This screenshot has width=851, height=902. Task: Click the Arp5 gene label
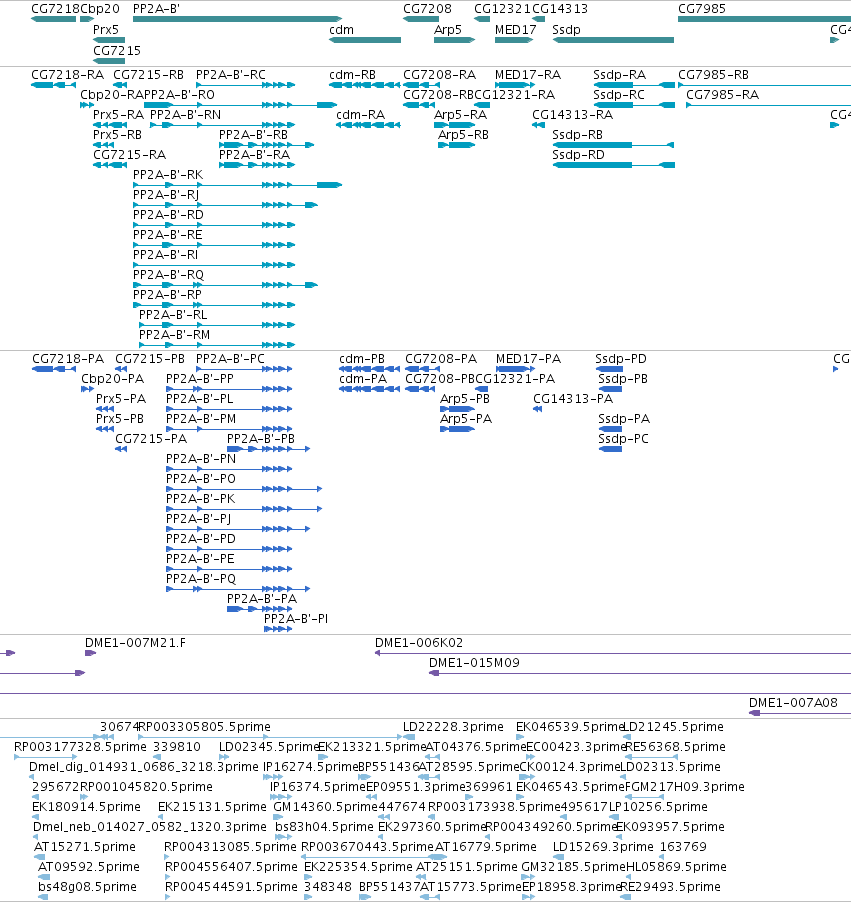[448, 30]
